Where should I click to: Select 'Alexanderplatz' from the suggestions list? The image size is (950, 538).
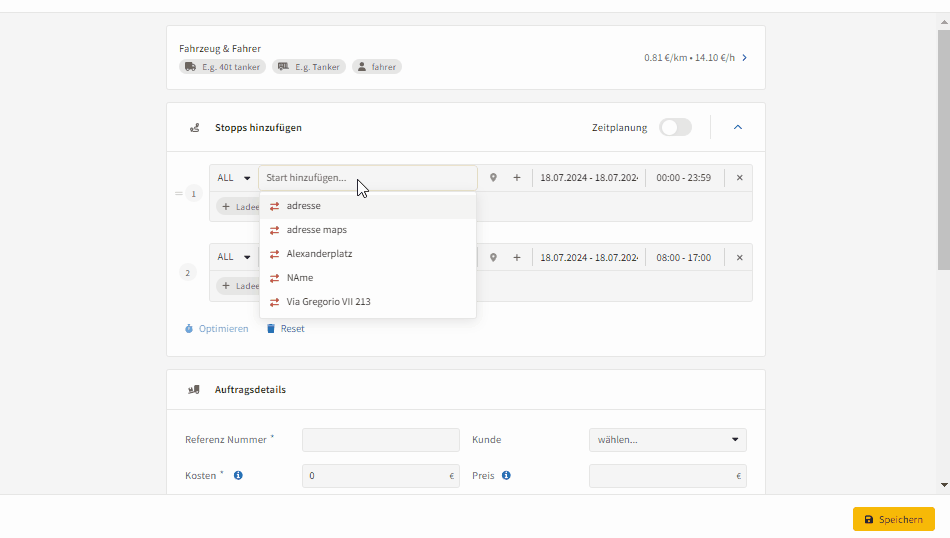(x=319, y=254)
